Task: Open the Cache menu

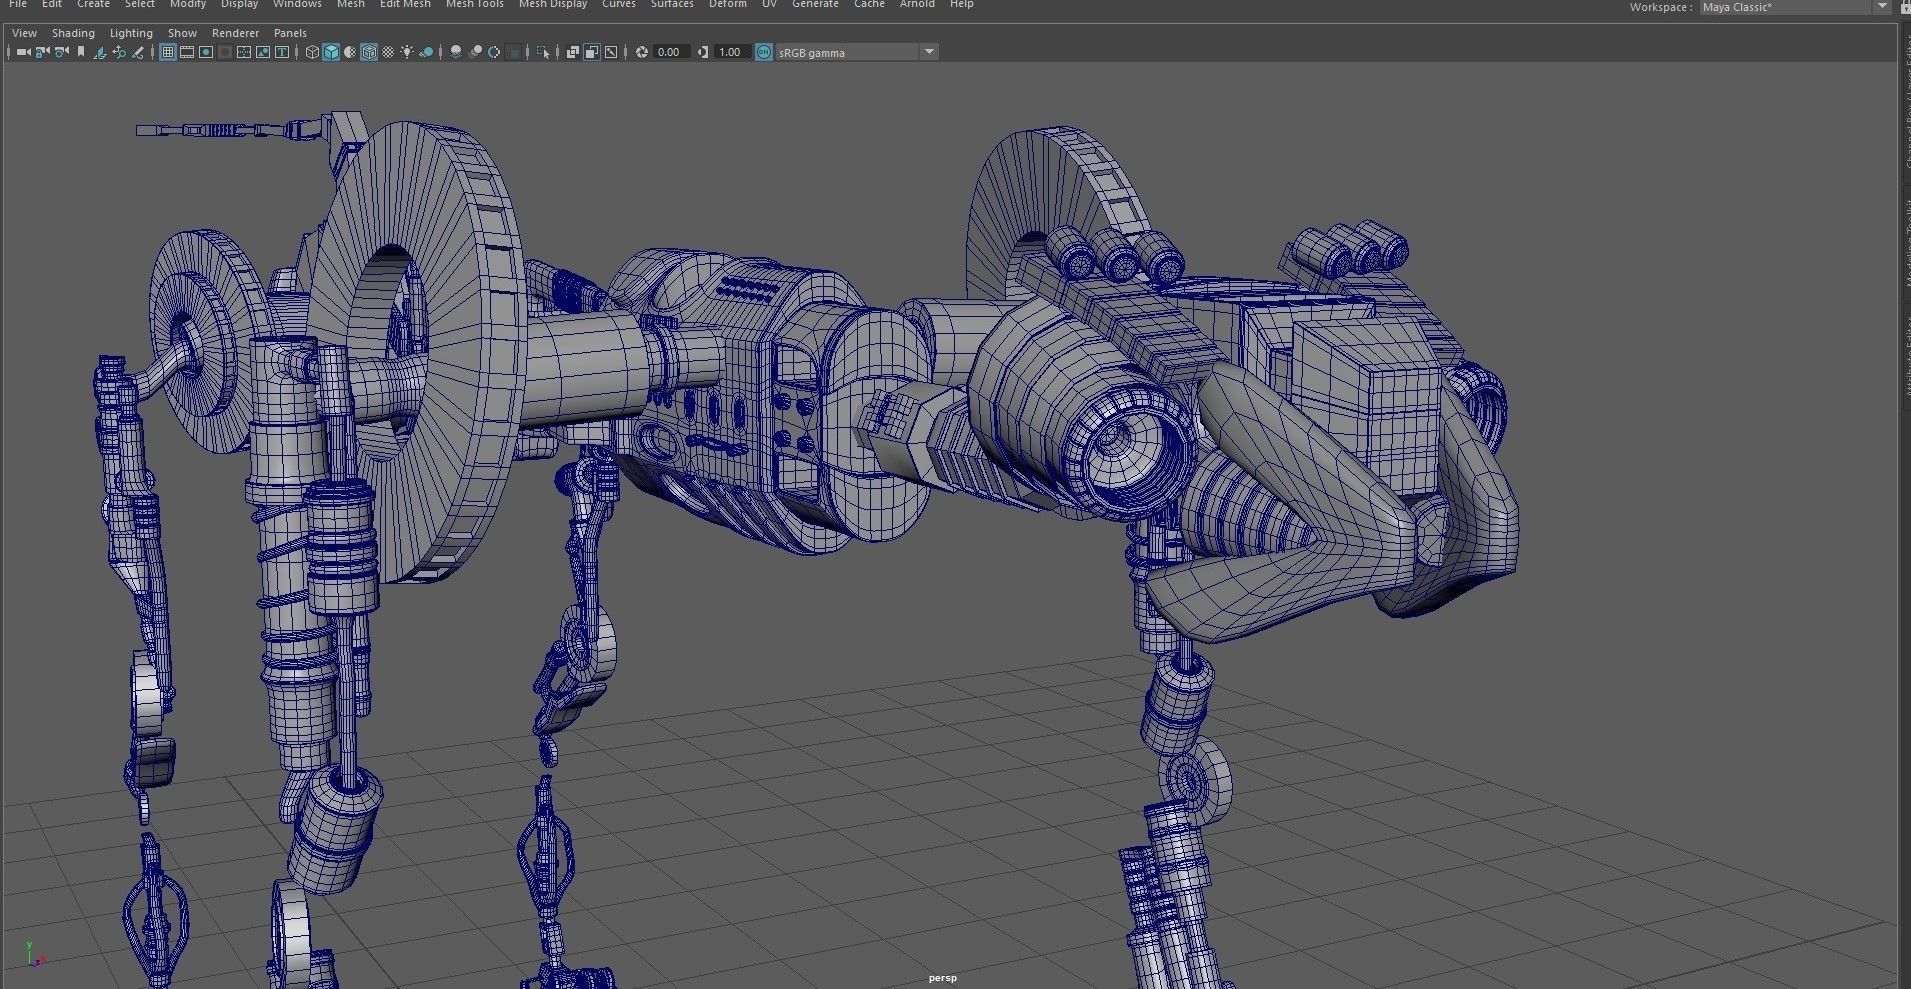Action: (x=869, y=4)
